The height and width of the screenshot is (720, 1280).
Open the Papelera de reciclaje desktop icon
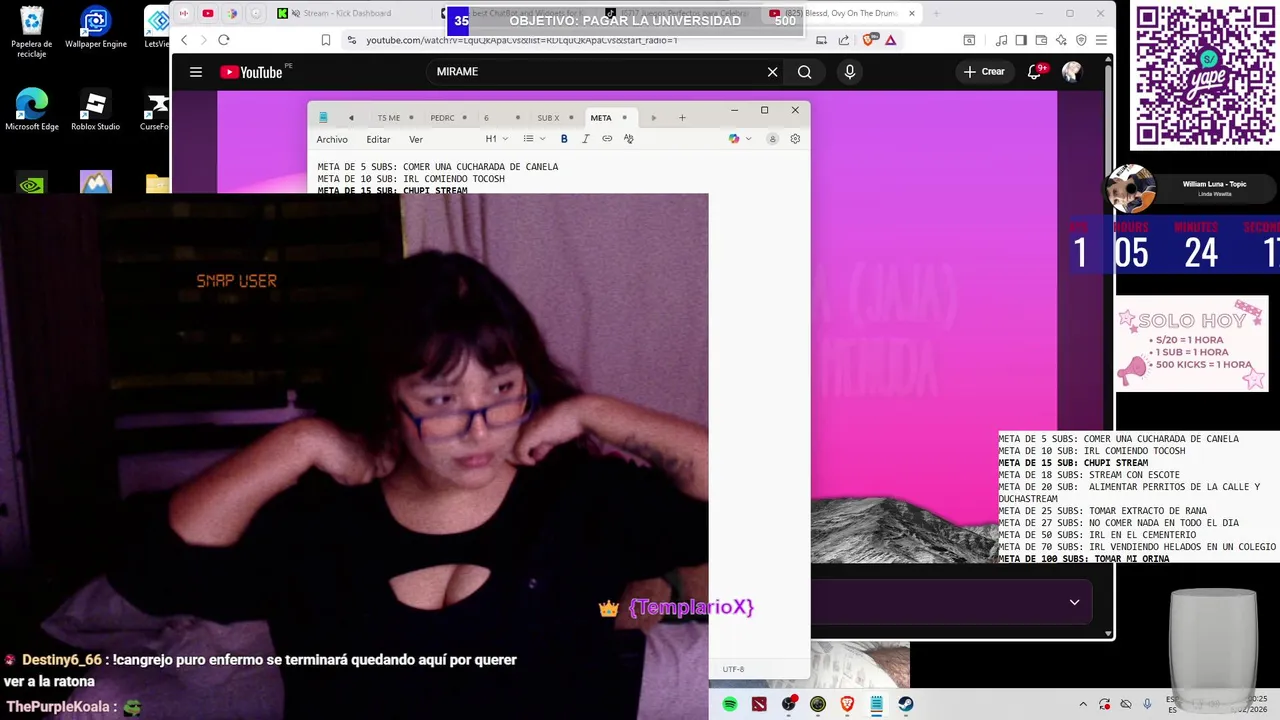(32, 30)
